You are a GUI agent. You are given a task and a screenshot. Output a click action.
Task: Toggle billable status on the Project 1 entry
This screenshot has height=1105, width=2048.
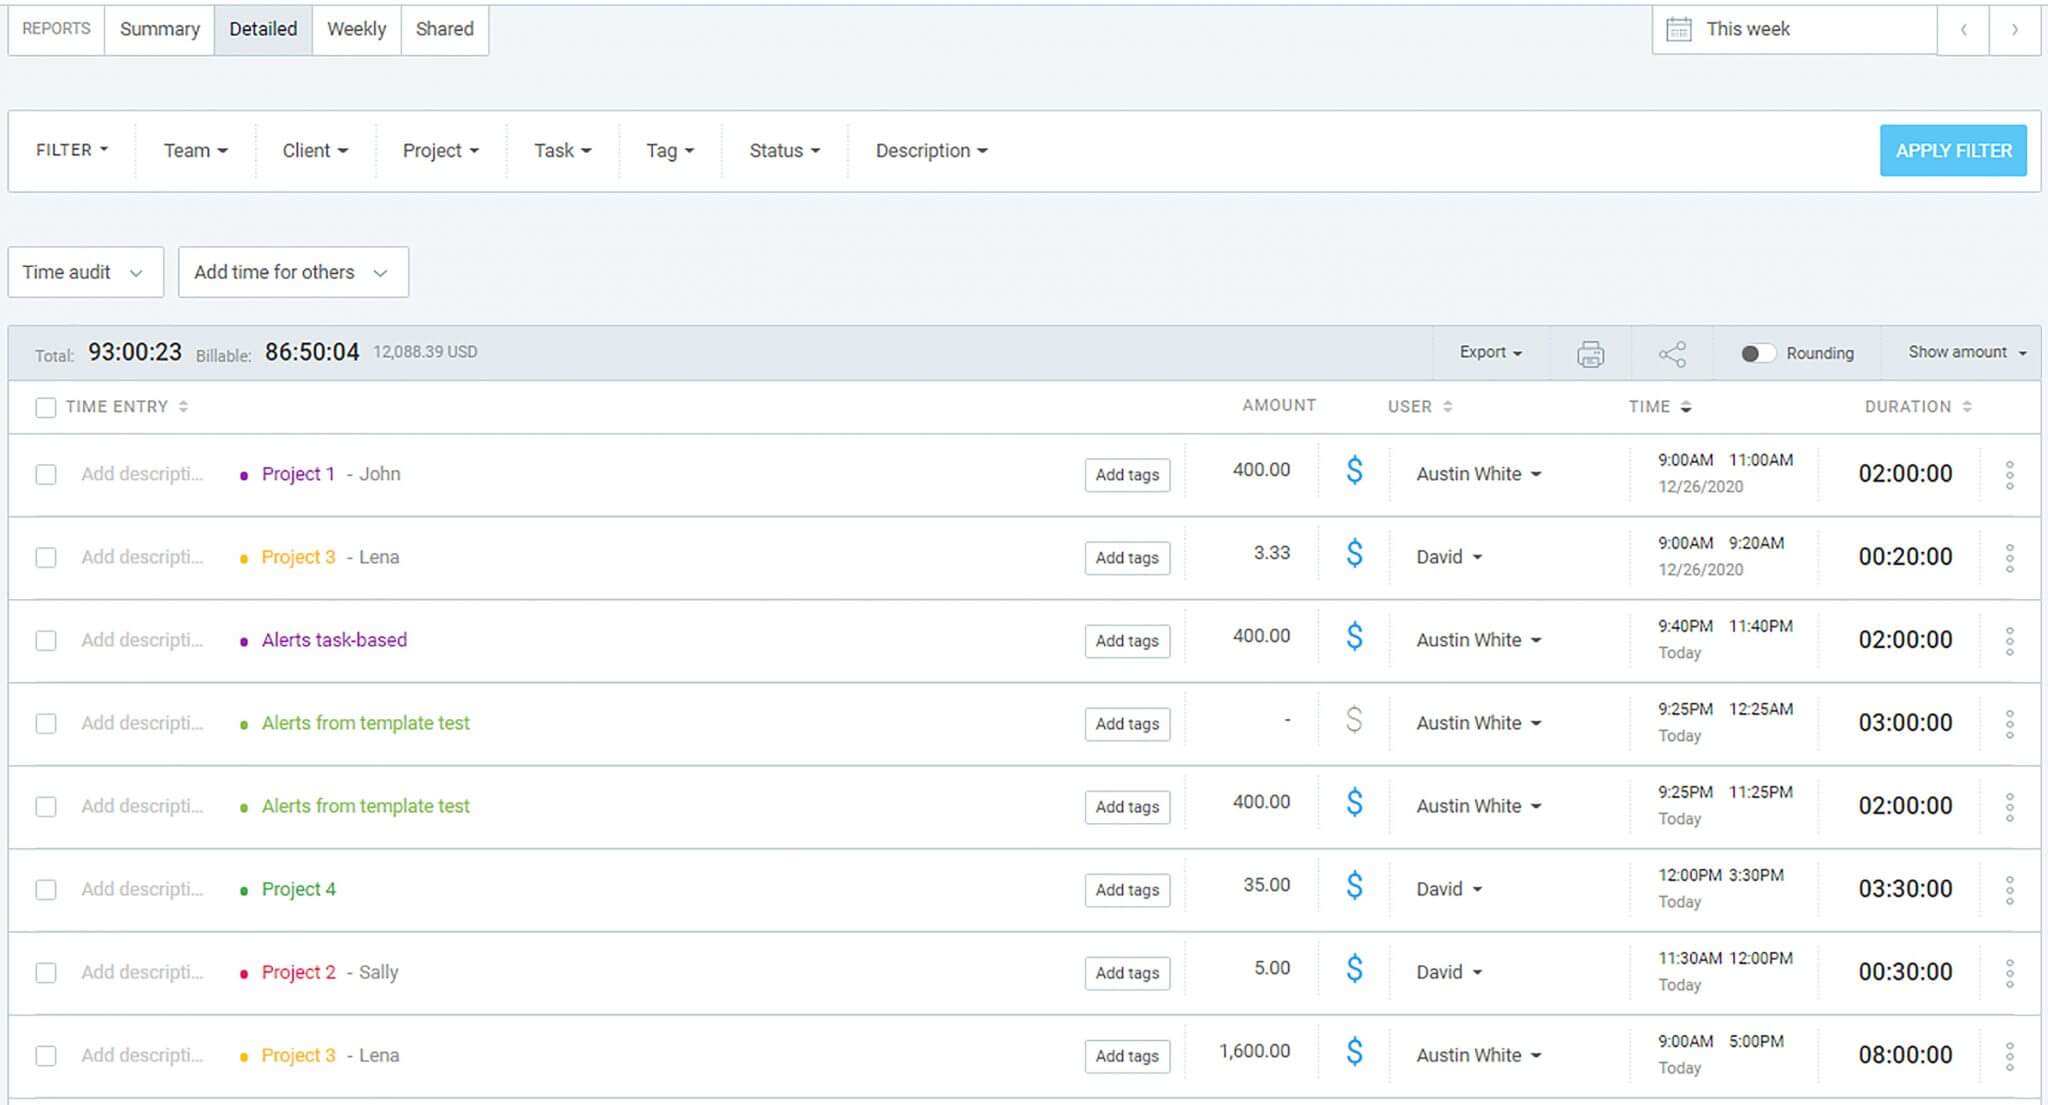[1354, 470]
